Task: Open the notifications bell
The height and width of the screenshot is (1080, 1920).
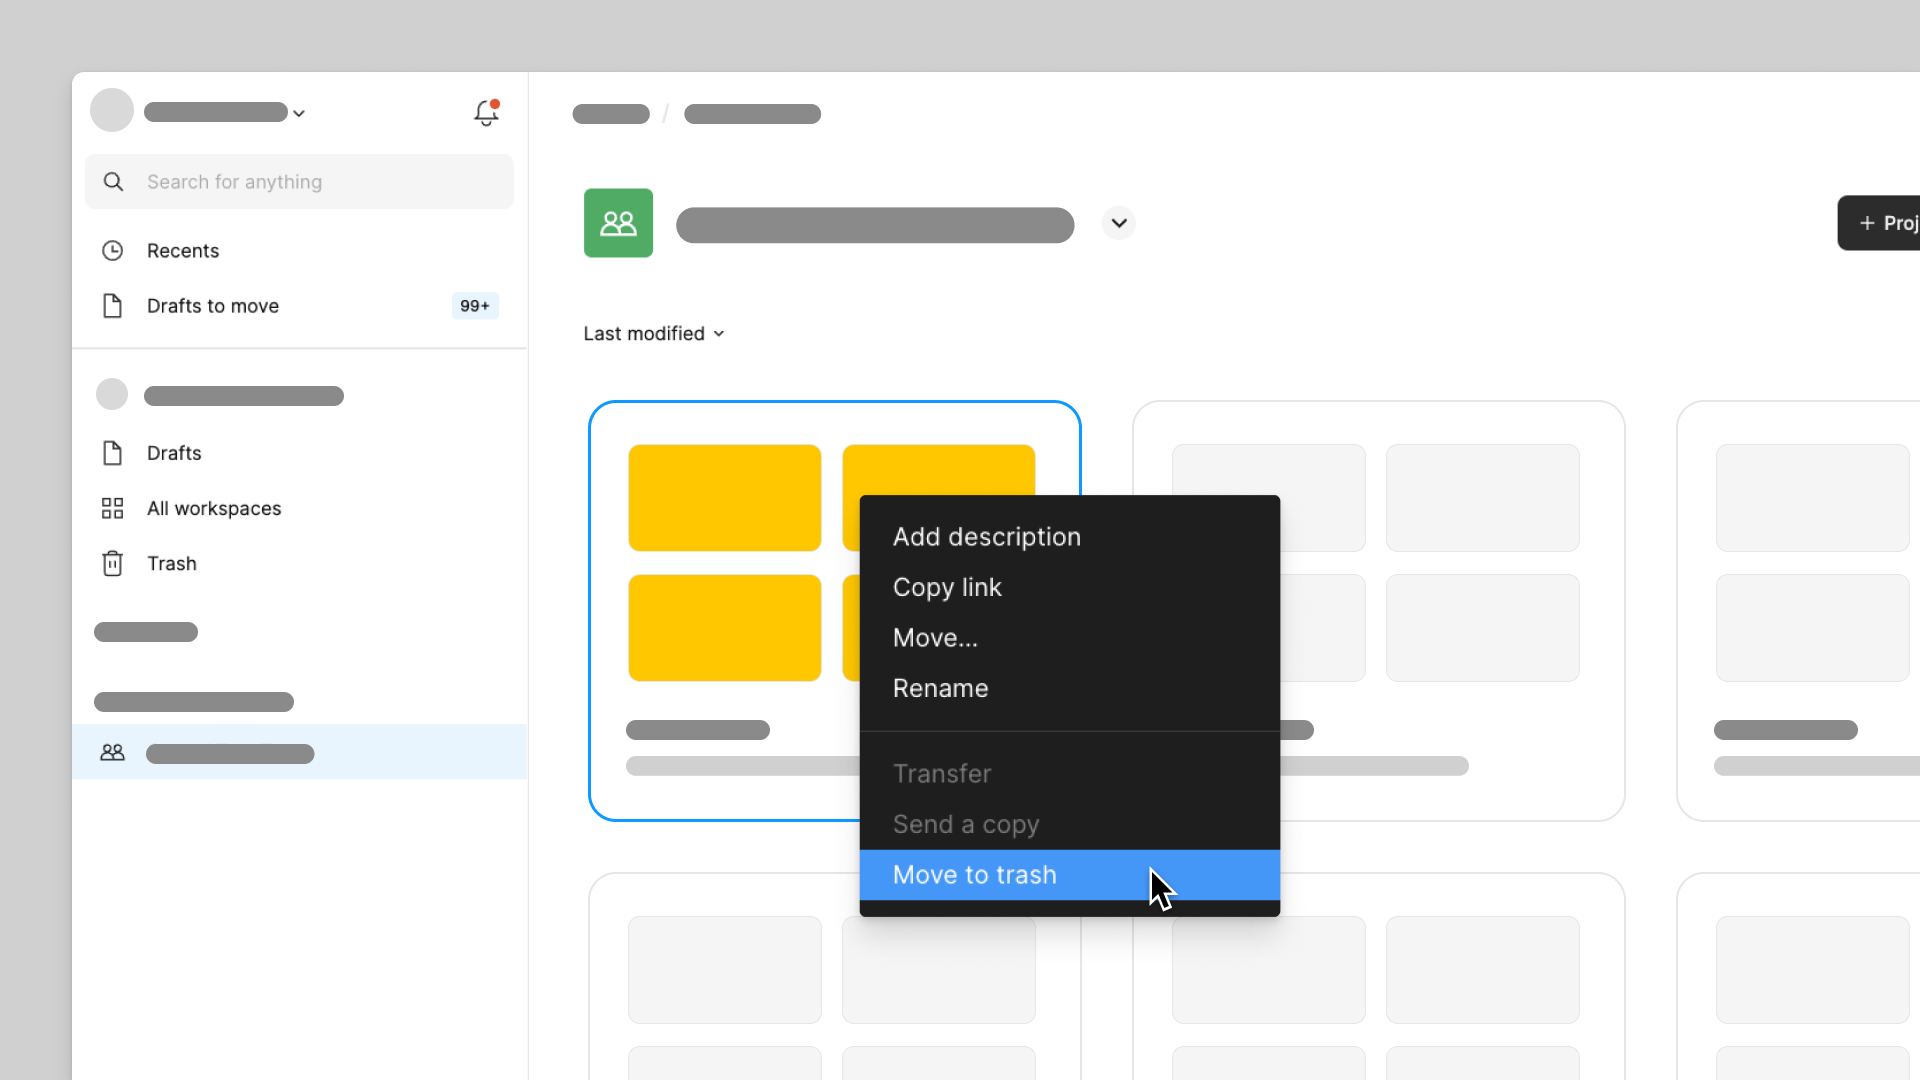Action: pos(486,114)
